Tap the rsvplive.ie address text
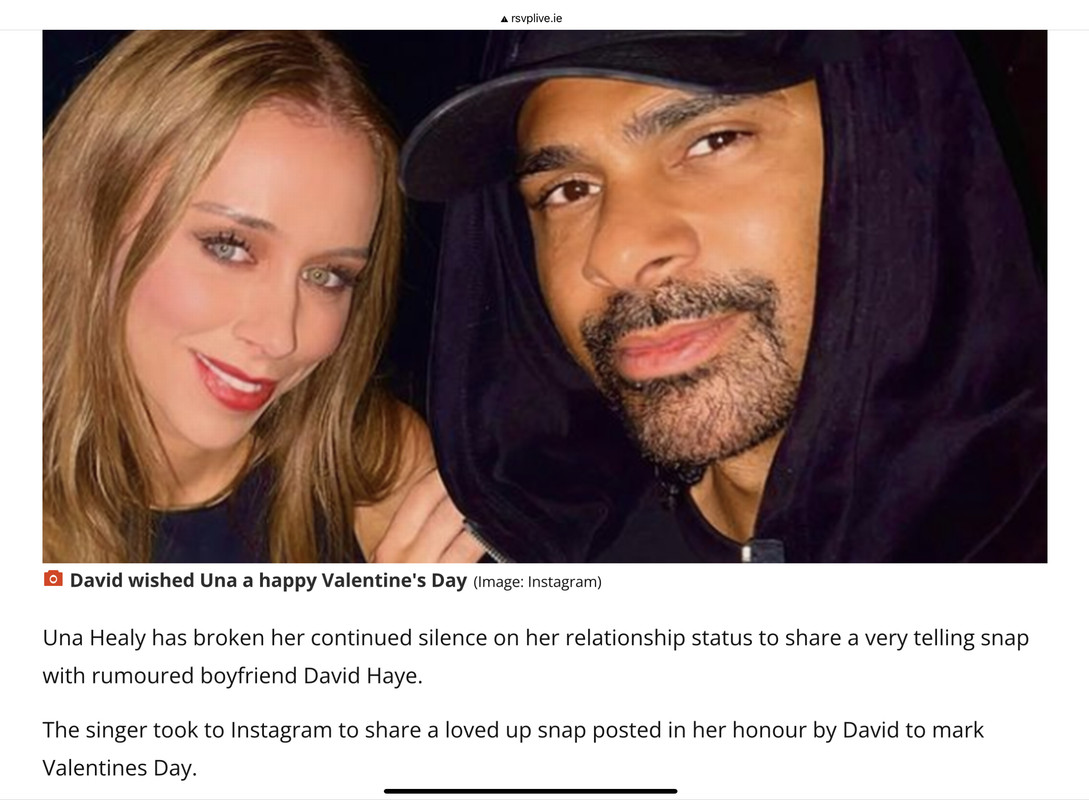Image resolution: width=1089 pixels, height=800 pixels. (536, 18)
